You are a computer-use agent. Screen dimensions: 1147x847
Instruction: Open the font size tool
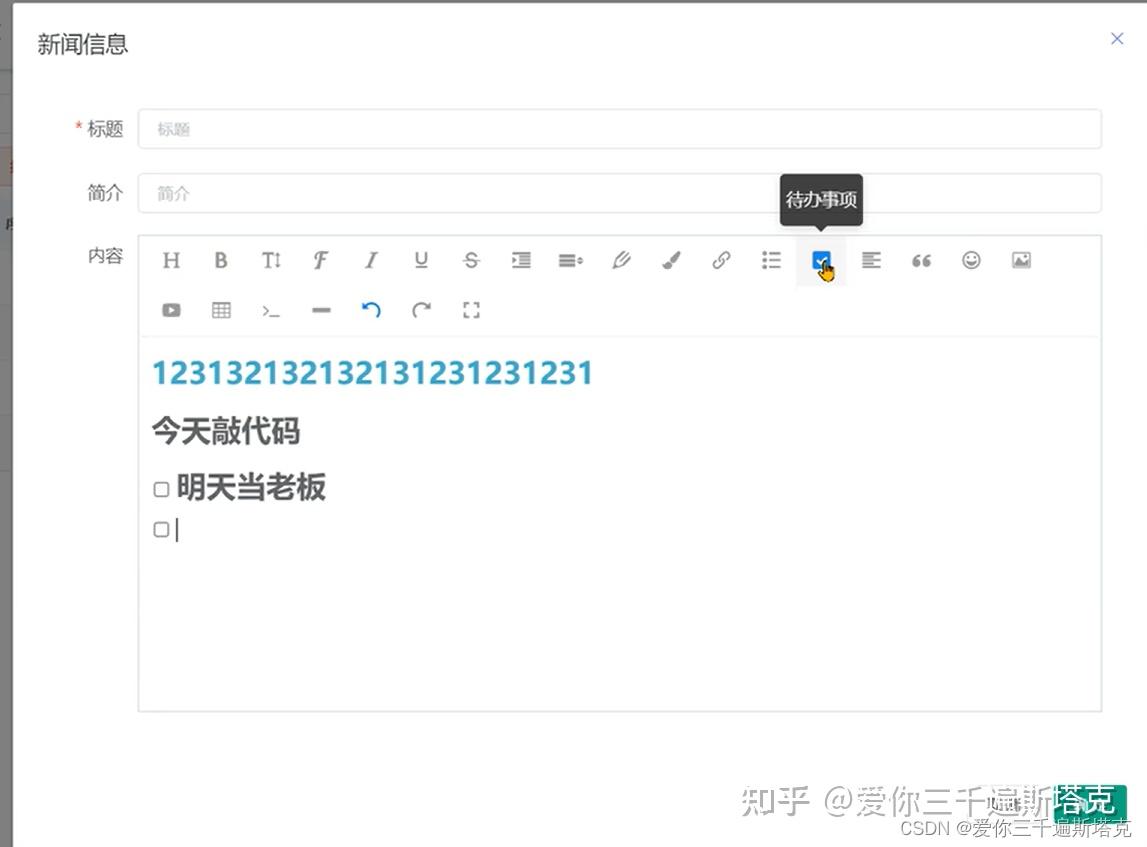point(271,260)
